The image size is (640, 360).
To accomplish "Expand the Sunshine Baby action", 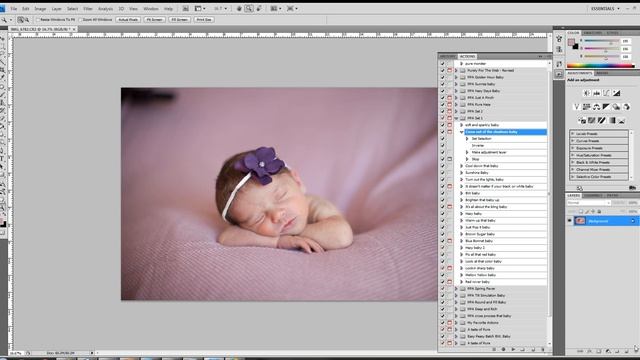I will coord(462,173).
